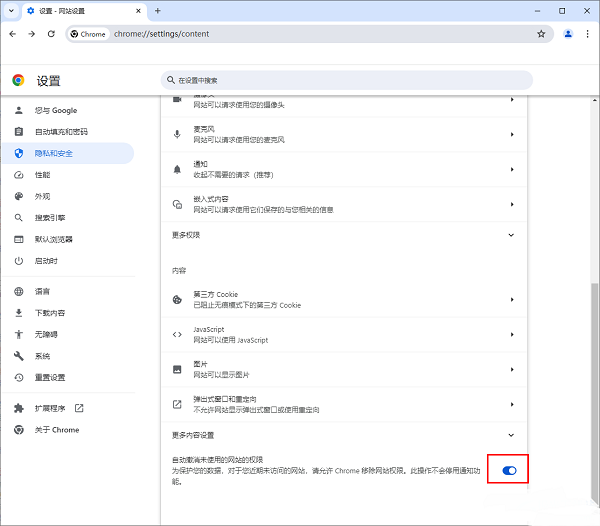Expand the 更多内容设置 section

click(511, 435)
